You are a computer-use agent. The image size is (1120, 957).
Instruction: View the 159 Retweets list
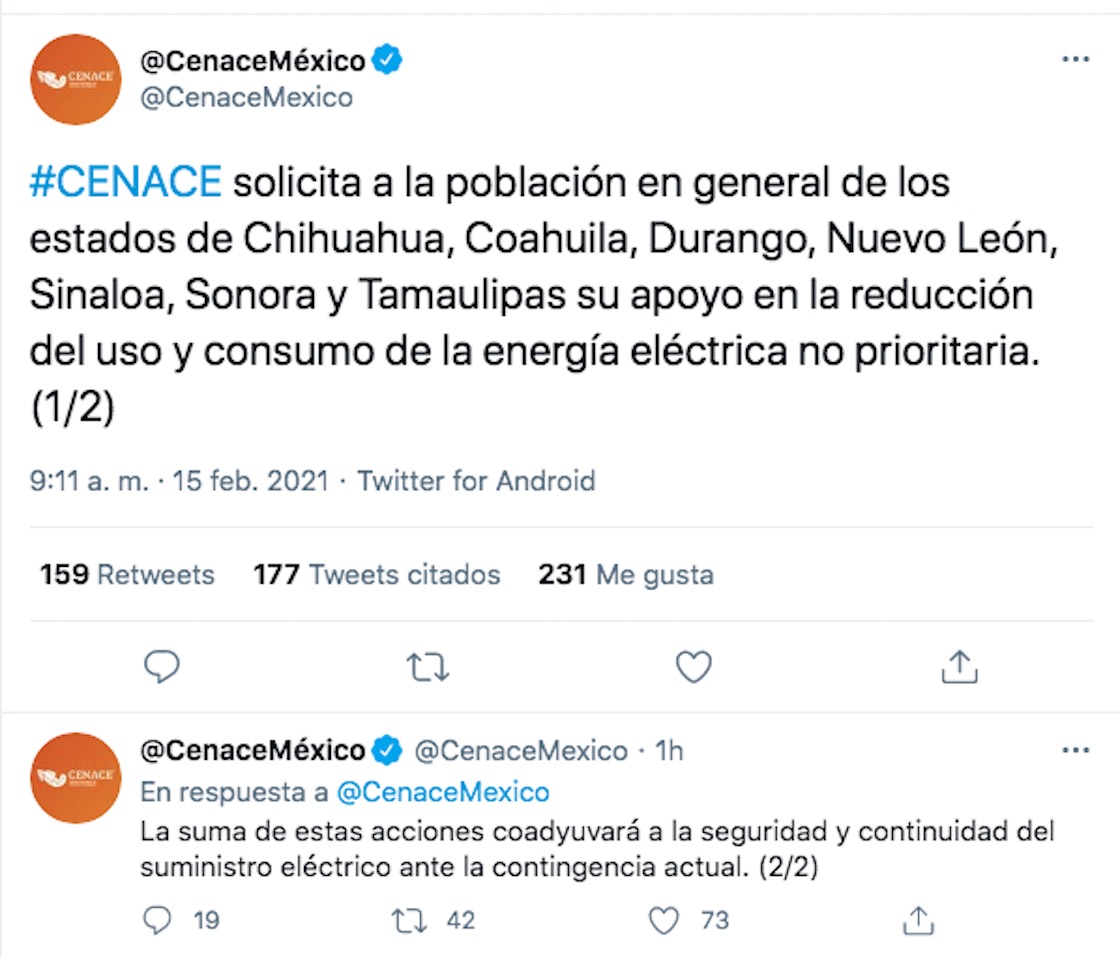(127, 575)
